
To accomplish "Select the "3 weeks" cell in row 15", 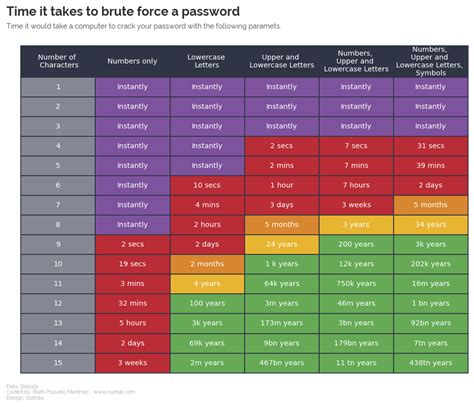I will click(x=132, y=363).
